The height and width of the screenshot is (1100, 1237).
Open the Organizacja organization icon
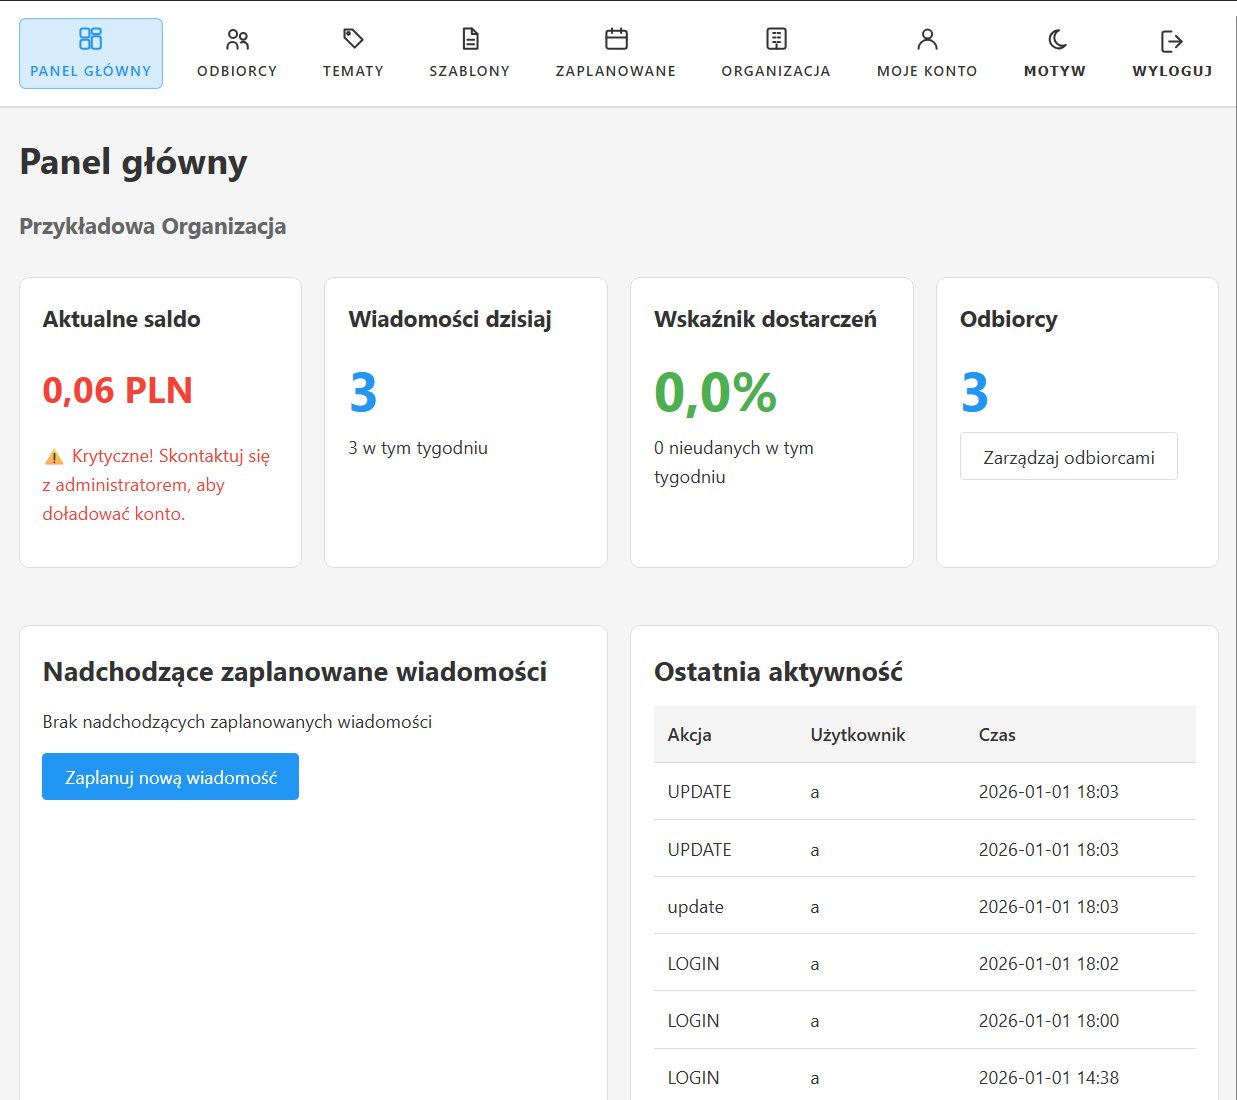[775, 38]
